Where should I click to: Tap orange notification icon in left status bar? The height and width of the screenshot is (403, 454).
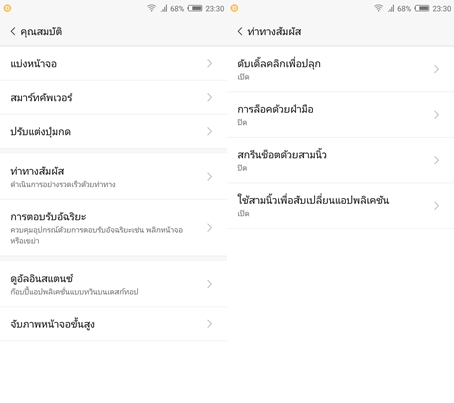click(7, 8)
